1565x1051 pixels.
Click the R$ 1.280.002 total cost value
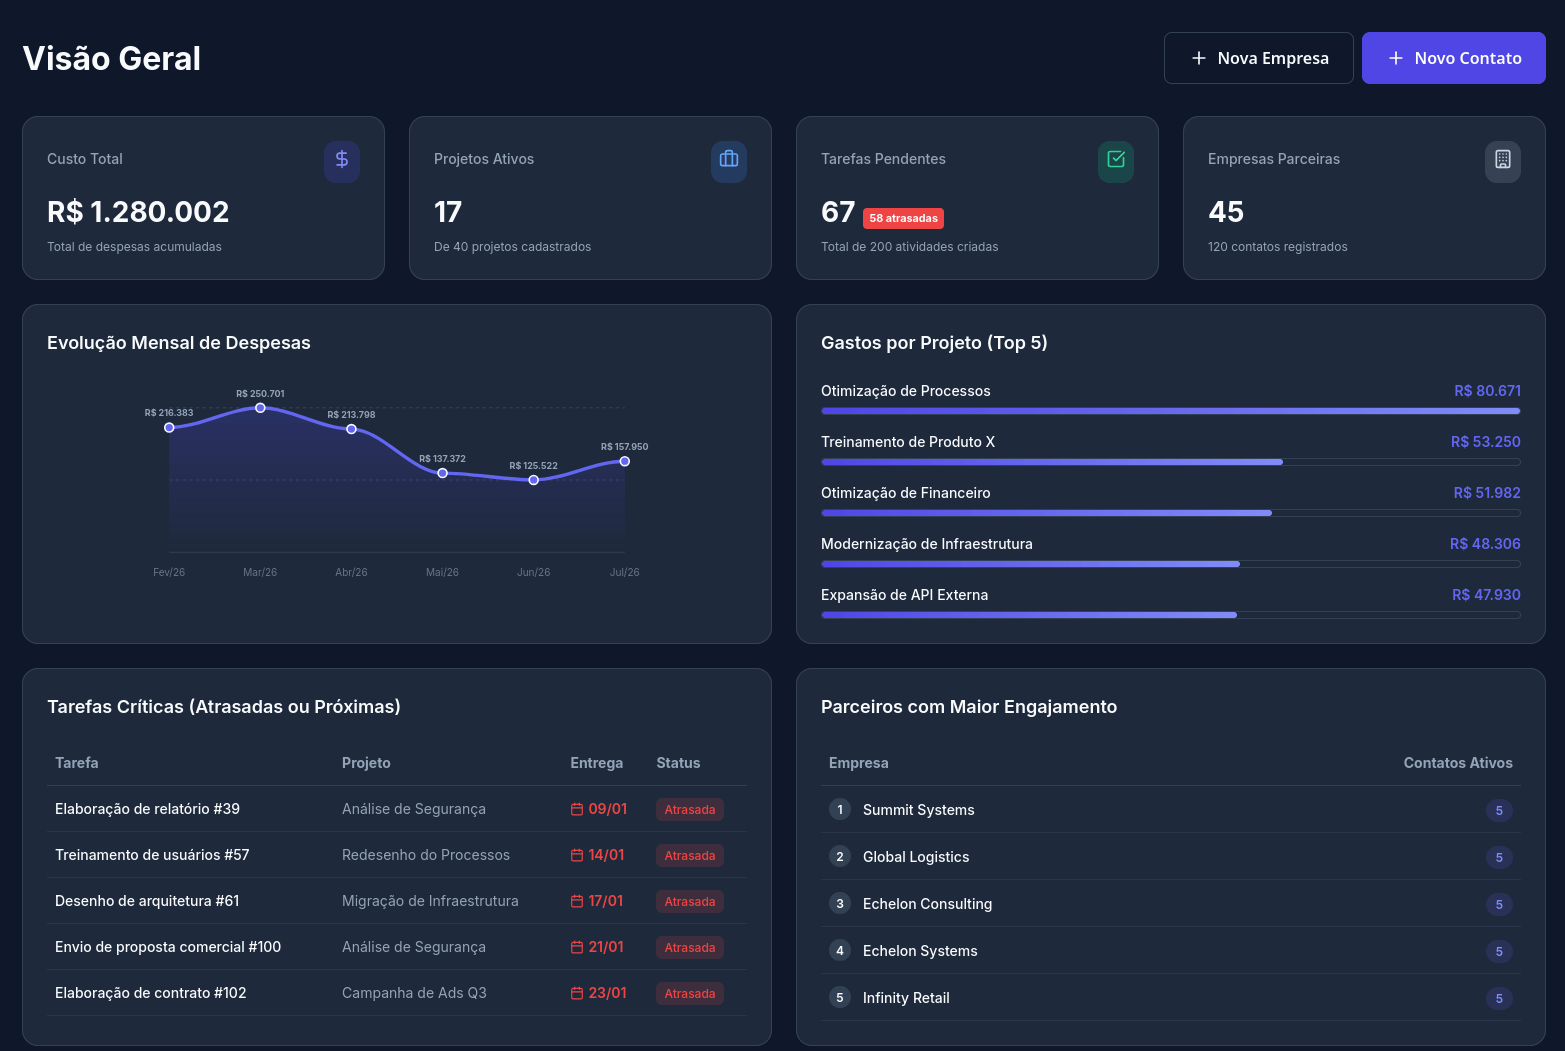coord(138,212)
